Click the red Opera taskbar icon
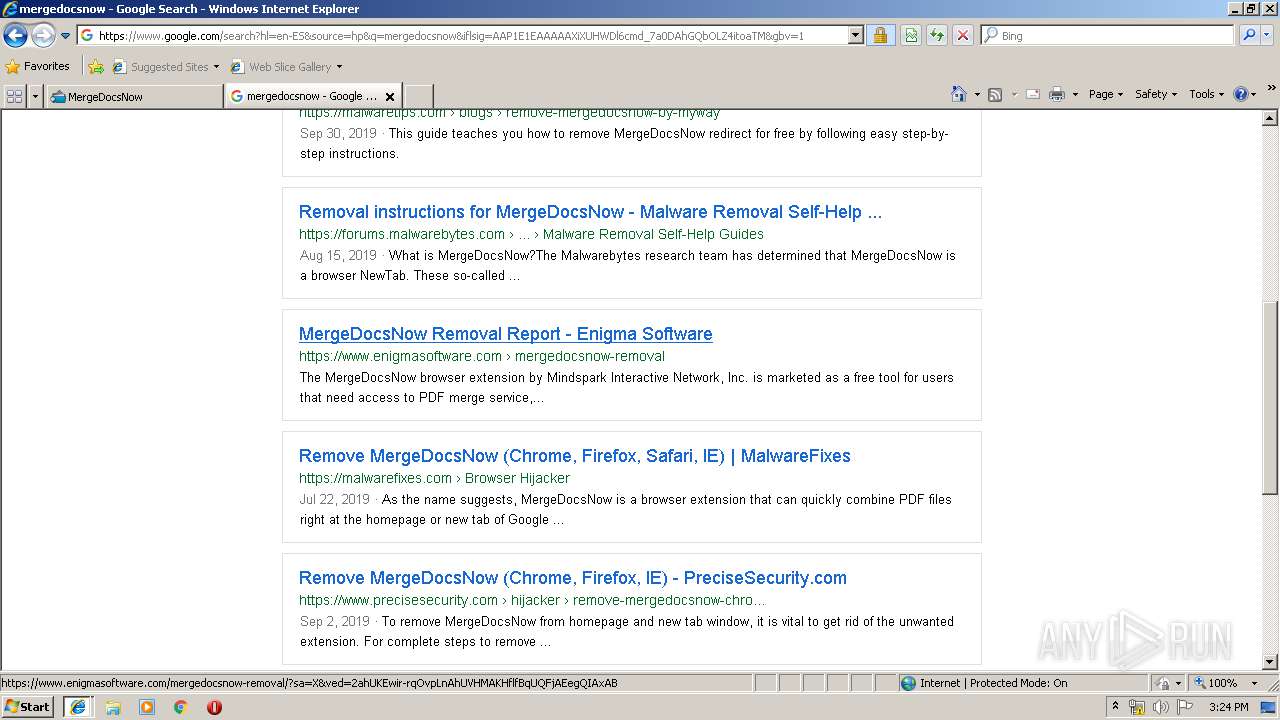Screen dimensions: 1280x720 [x=214, y=707]
